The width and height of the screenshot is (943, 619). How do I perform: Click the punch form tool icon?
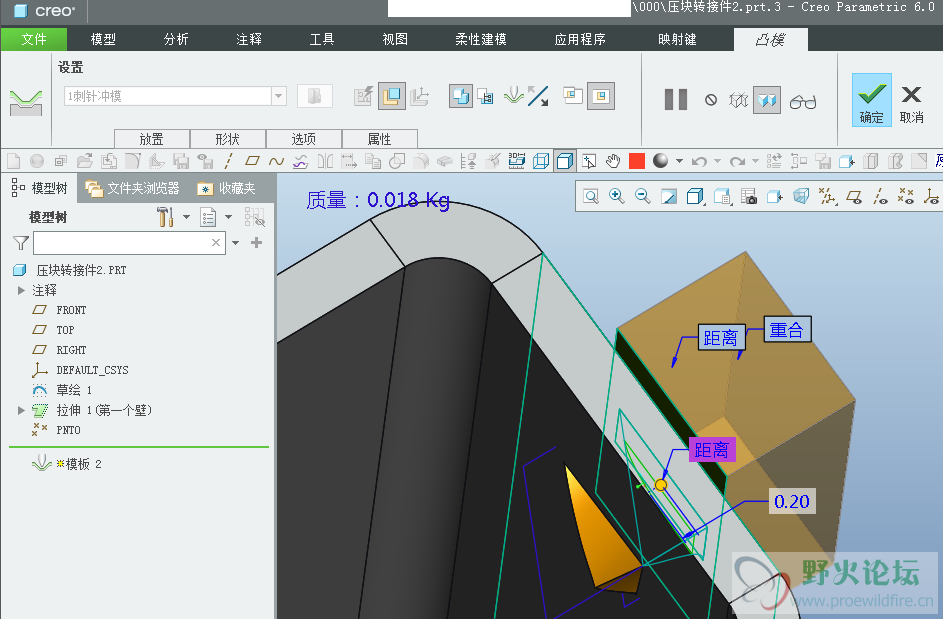click(x=26, y=102)
